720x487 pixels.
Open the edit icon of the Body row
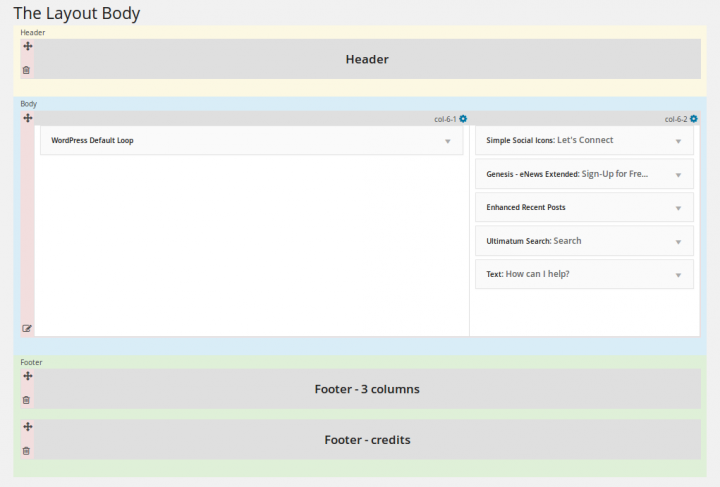click(x=27, y=329)
